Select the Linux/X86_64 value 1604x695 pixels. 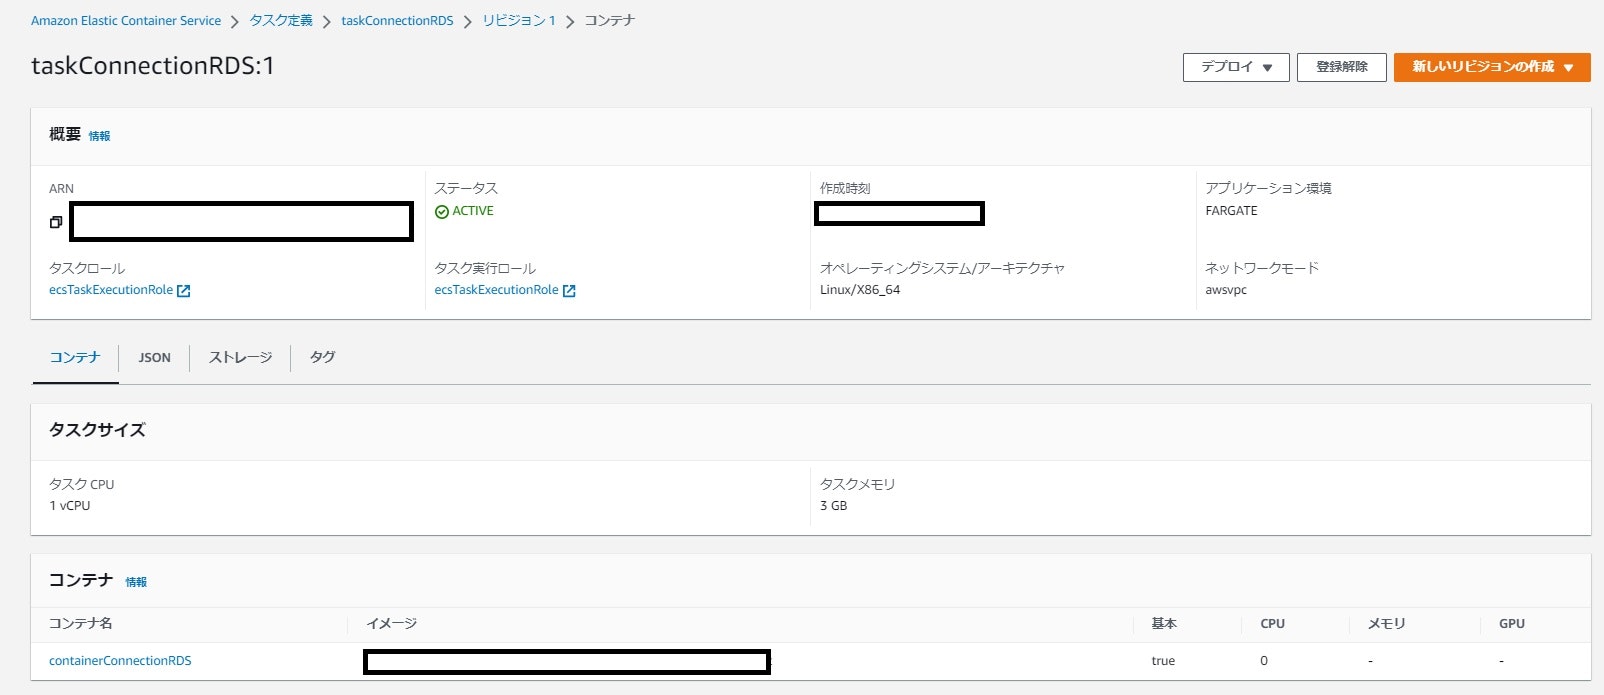click(x=860, y=290)
